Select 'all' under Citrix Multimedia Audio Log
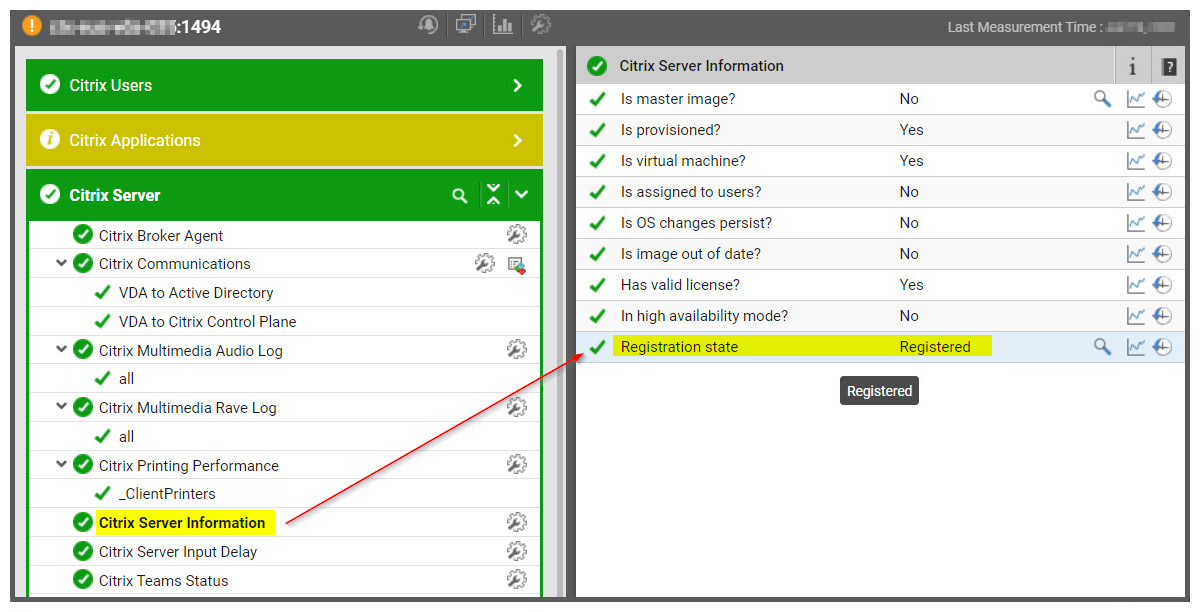1200x612 pixels. [126, 379]
